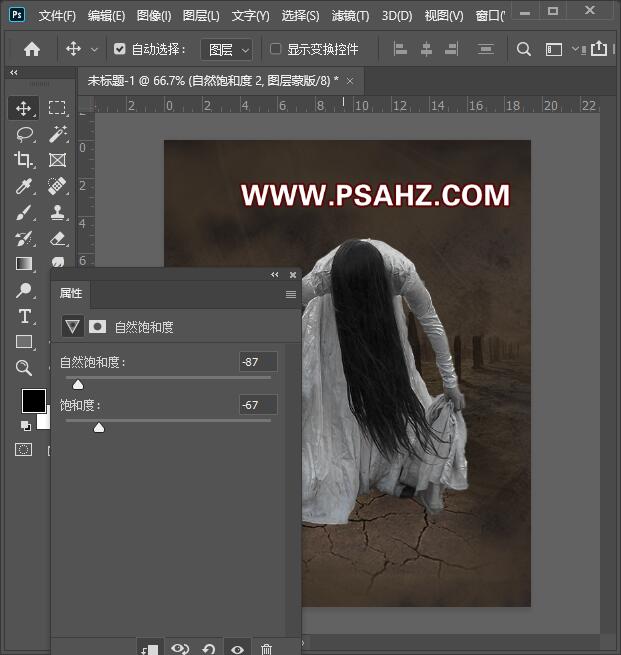
Task: Reset adjustment to defaults icon
Action: (208, 649)
